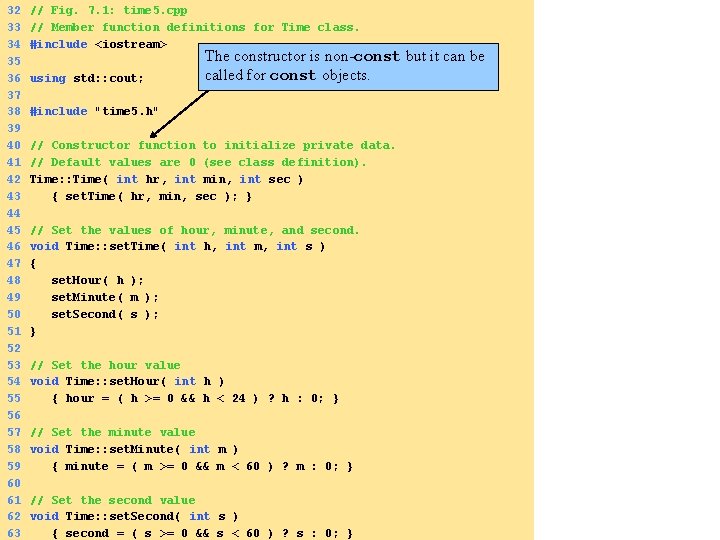Click comment 'Default values are 0 (see class definition).'

(208, 162)
